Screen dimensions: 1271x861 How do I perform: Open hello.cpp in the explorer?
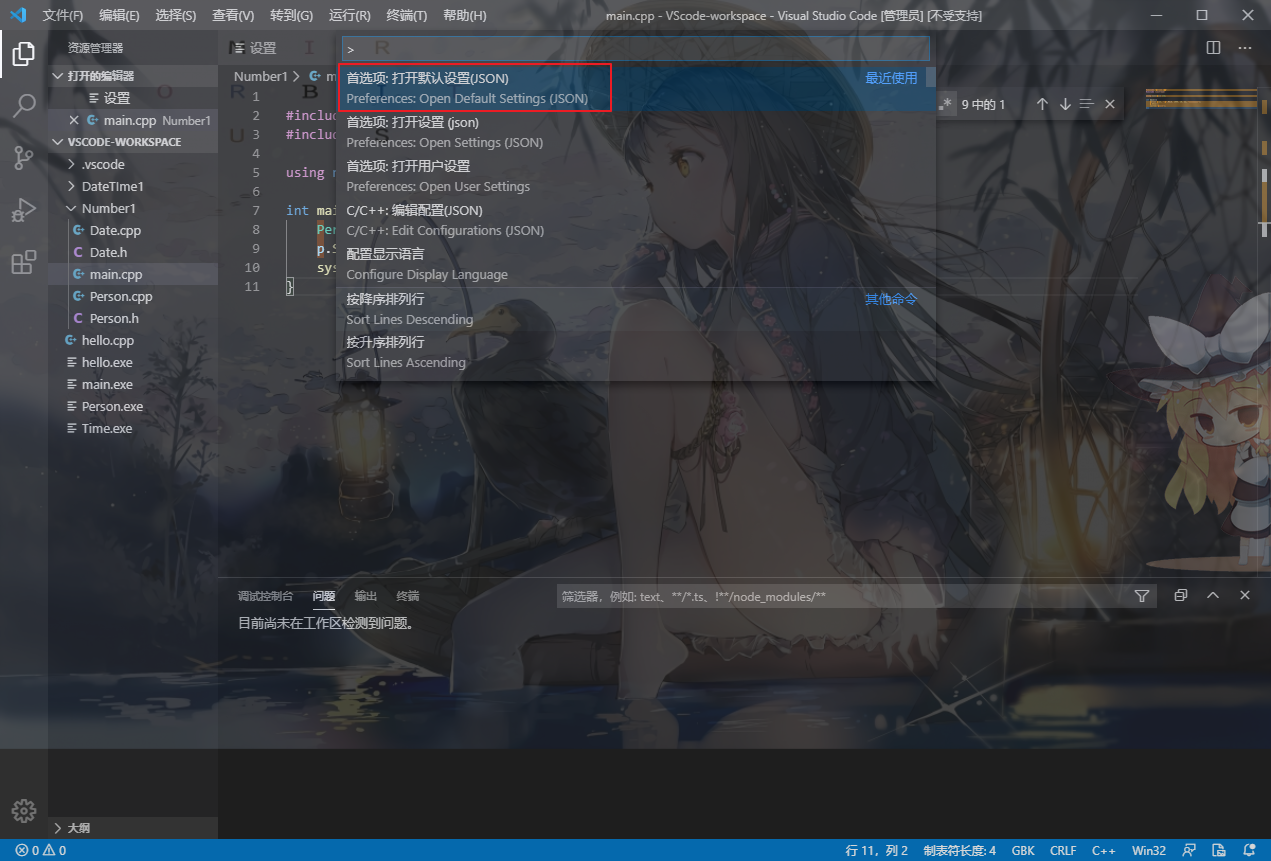[x=133, y=340]
